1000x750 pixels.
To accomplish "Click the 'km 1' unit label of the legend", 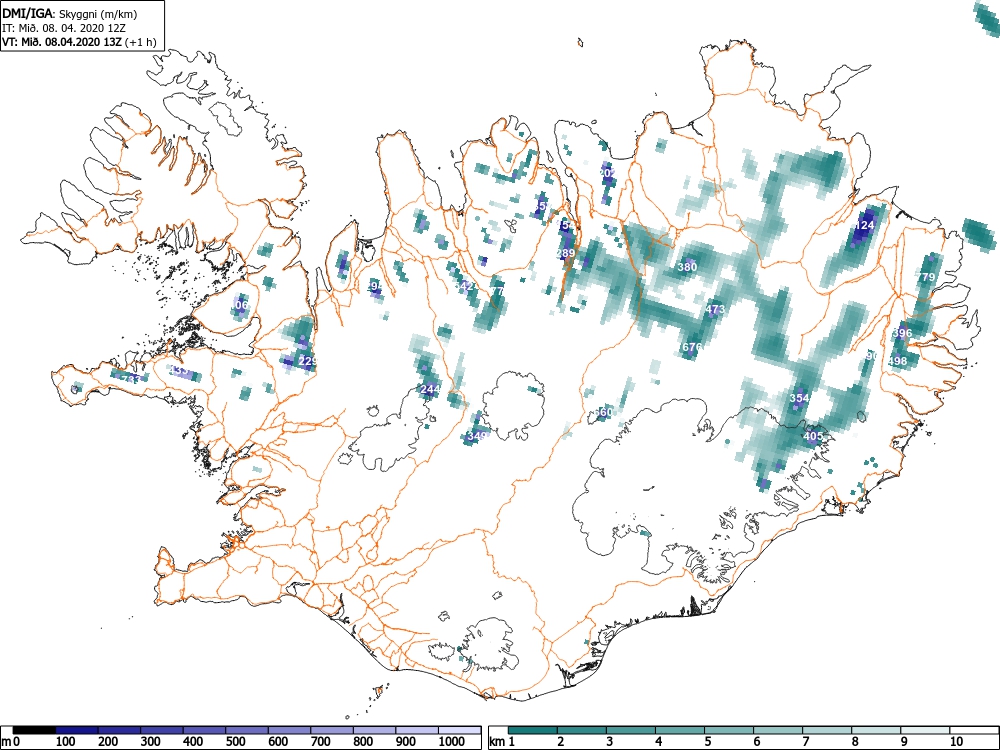I will pyautogui.click(x=503, y=742).
